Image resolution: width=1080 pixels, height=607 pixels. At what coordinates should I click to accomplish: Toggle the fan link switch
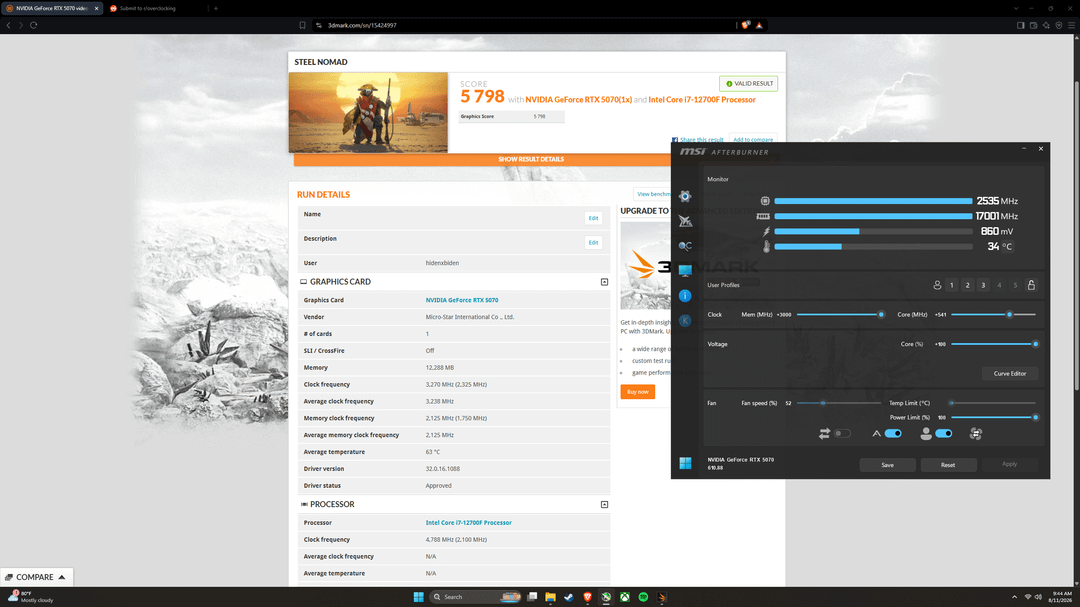(x=842, y=433)
